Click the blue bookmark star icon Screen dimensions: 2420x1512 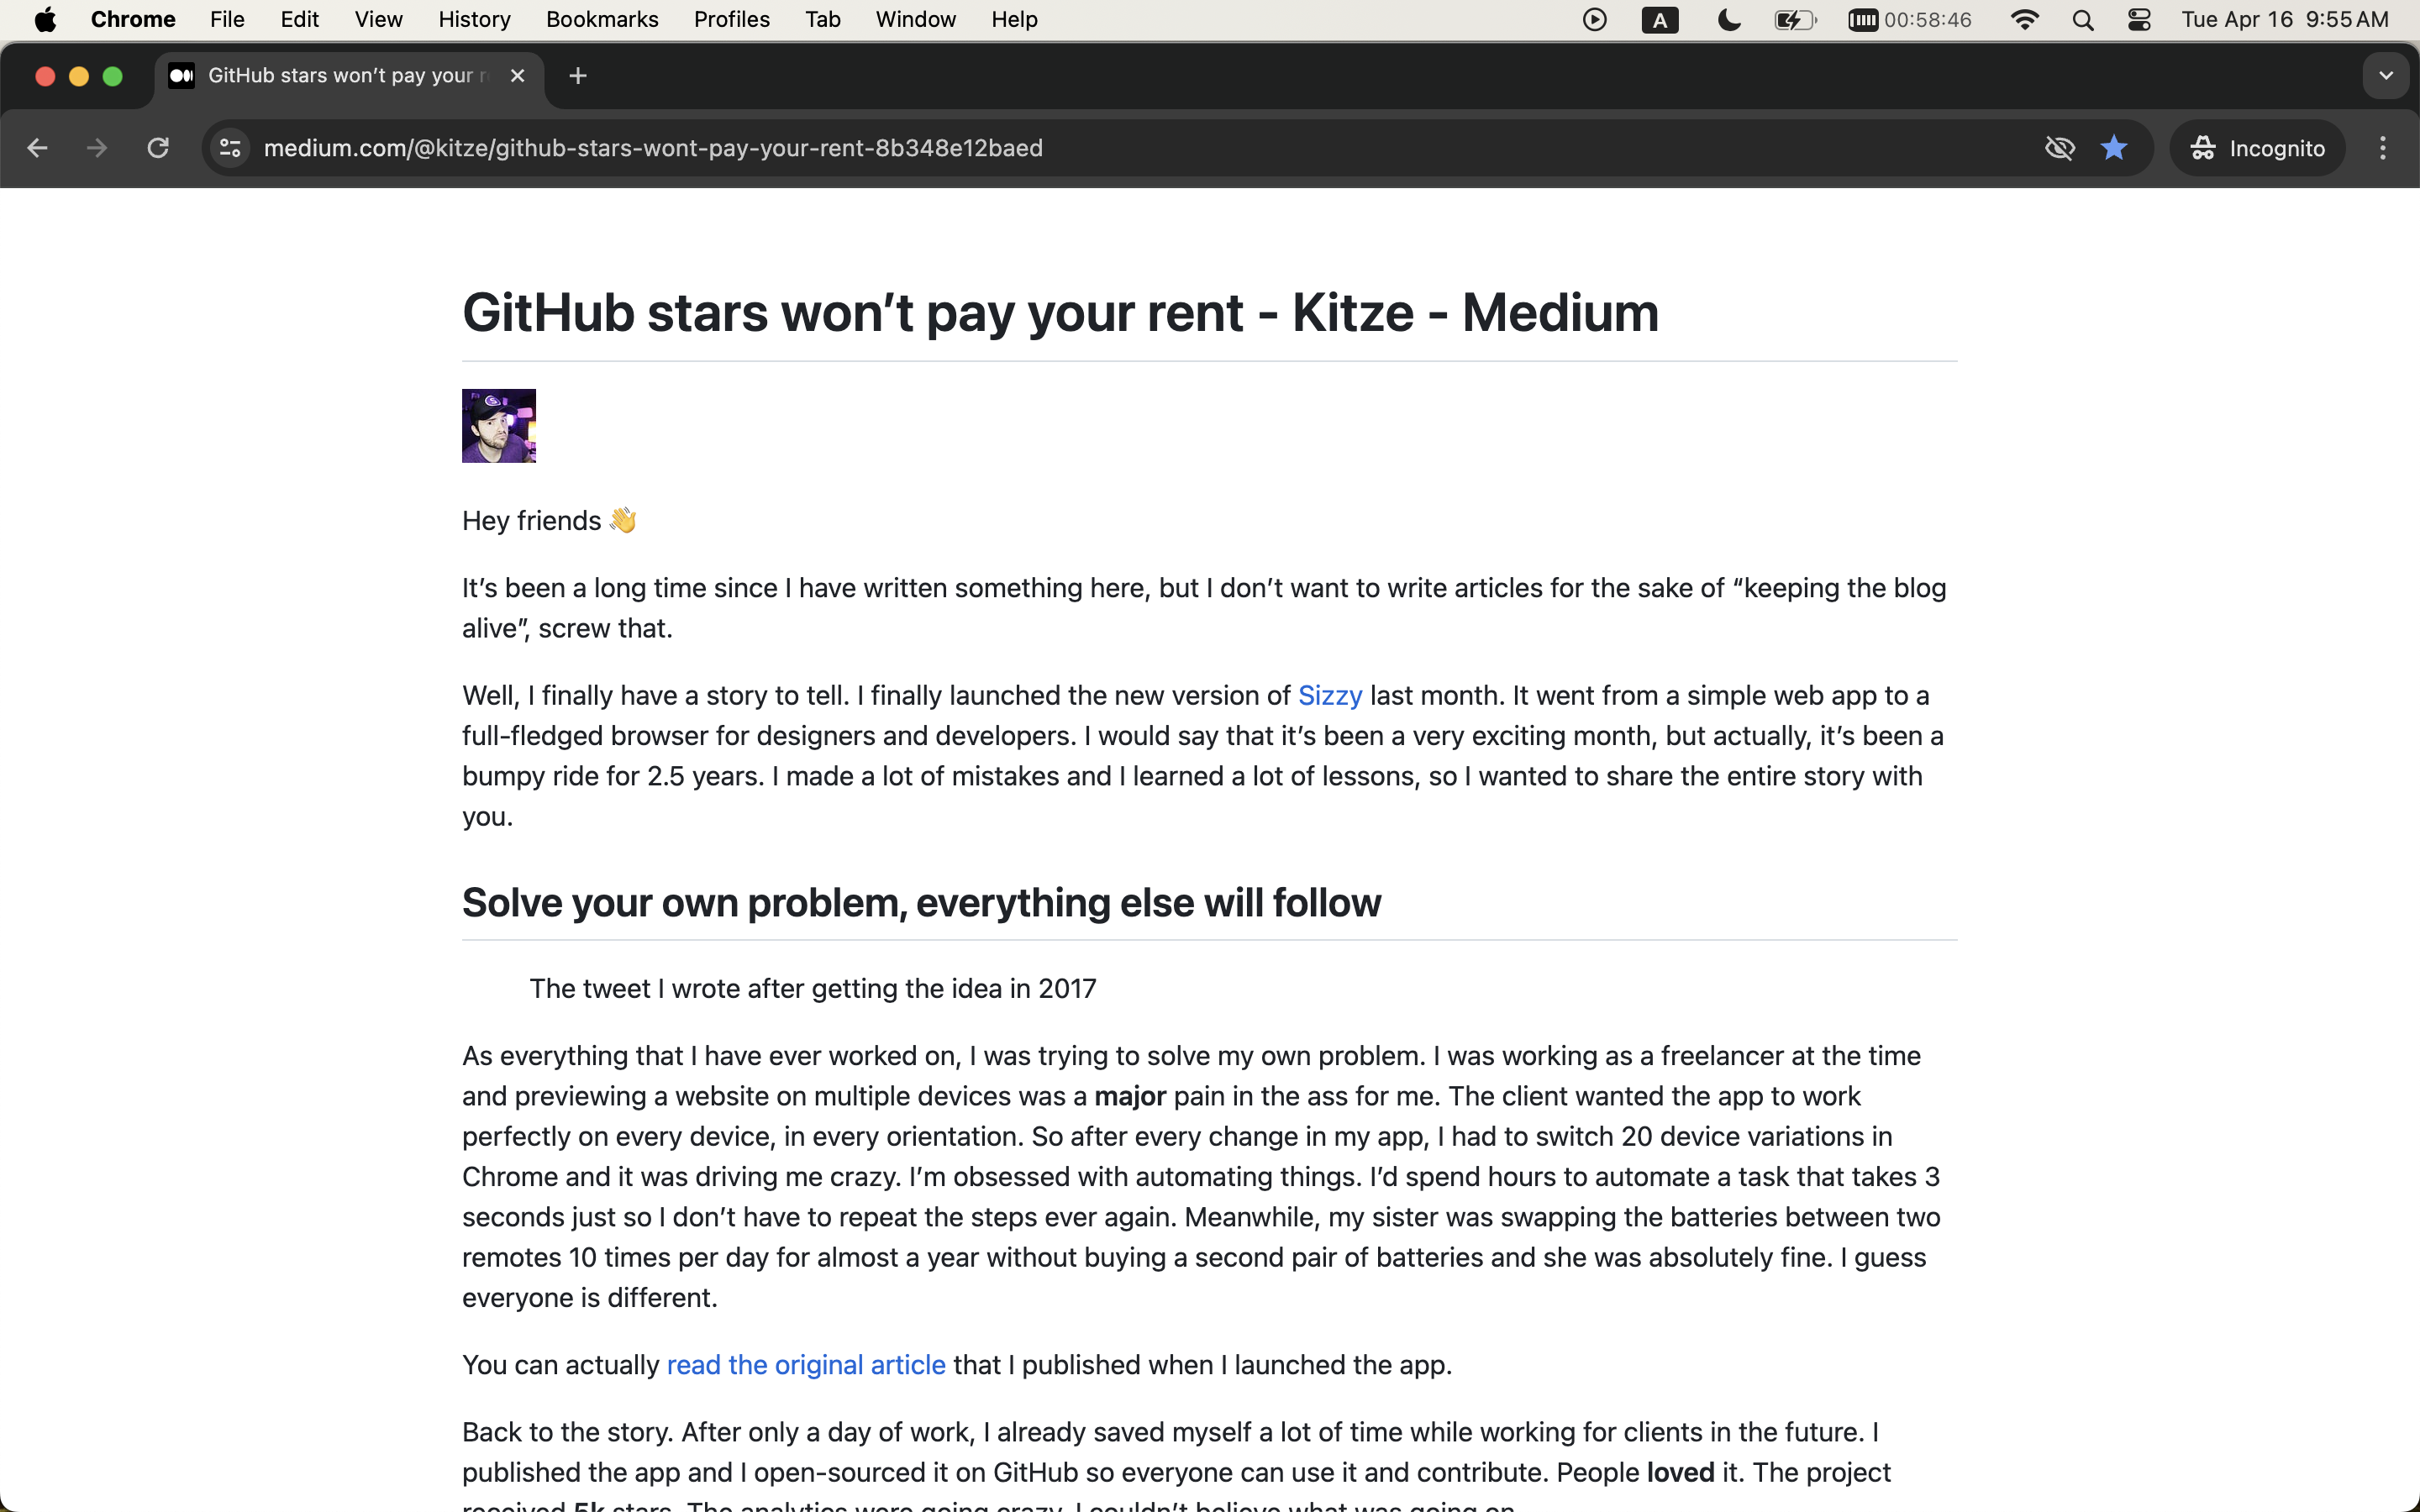click(2114, 148)
